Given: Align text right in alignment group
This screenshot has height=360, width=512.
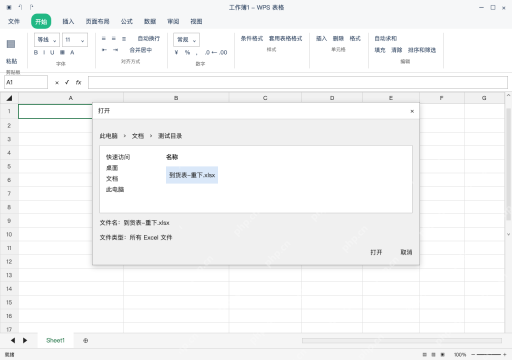Looking at the screenshot, I should (x=124, y=39).
